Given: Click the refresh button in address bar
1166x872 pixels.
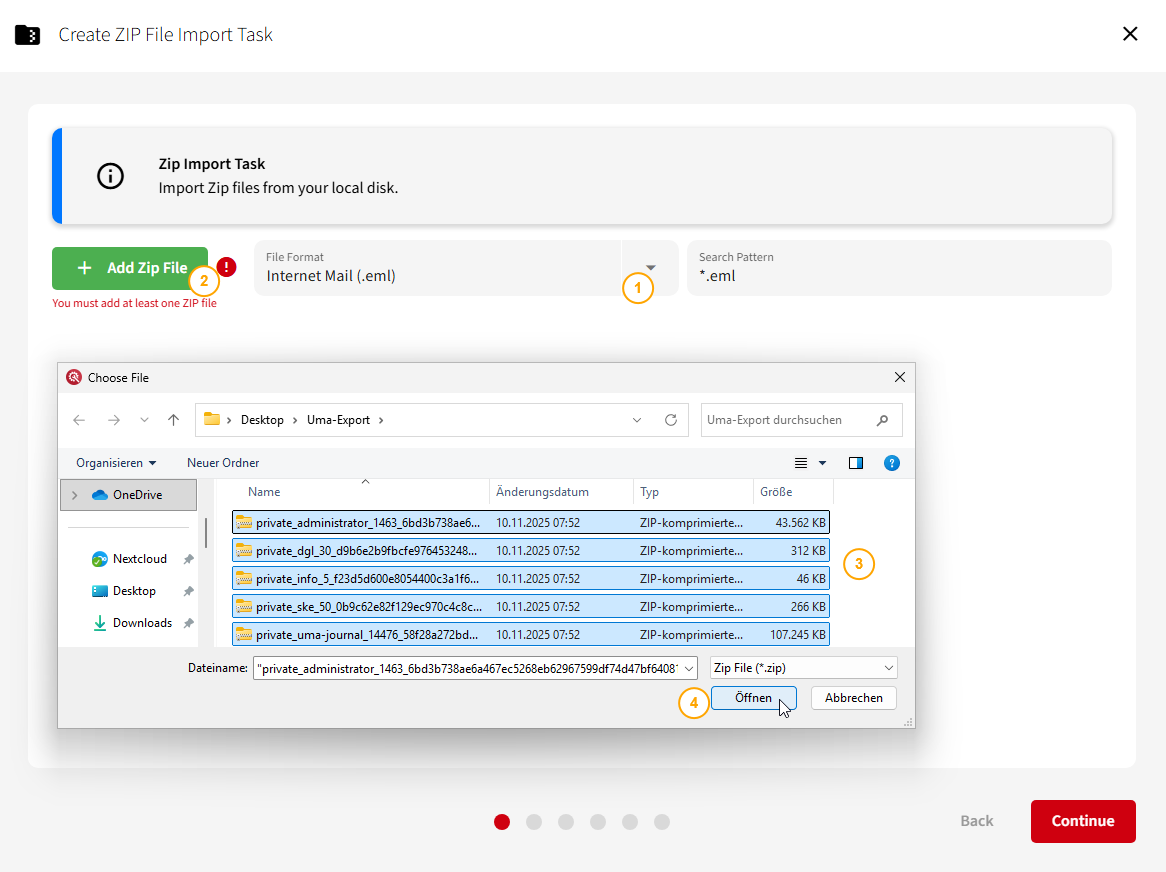Looking at the screenshot, I should (x=671, y=420).
